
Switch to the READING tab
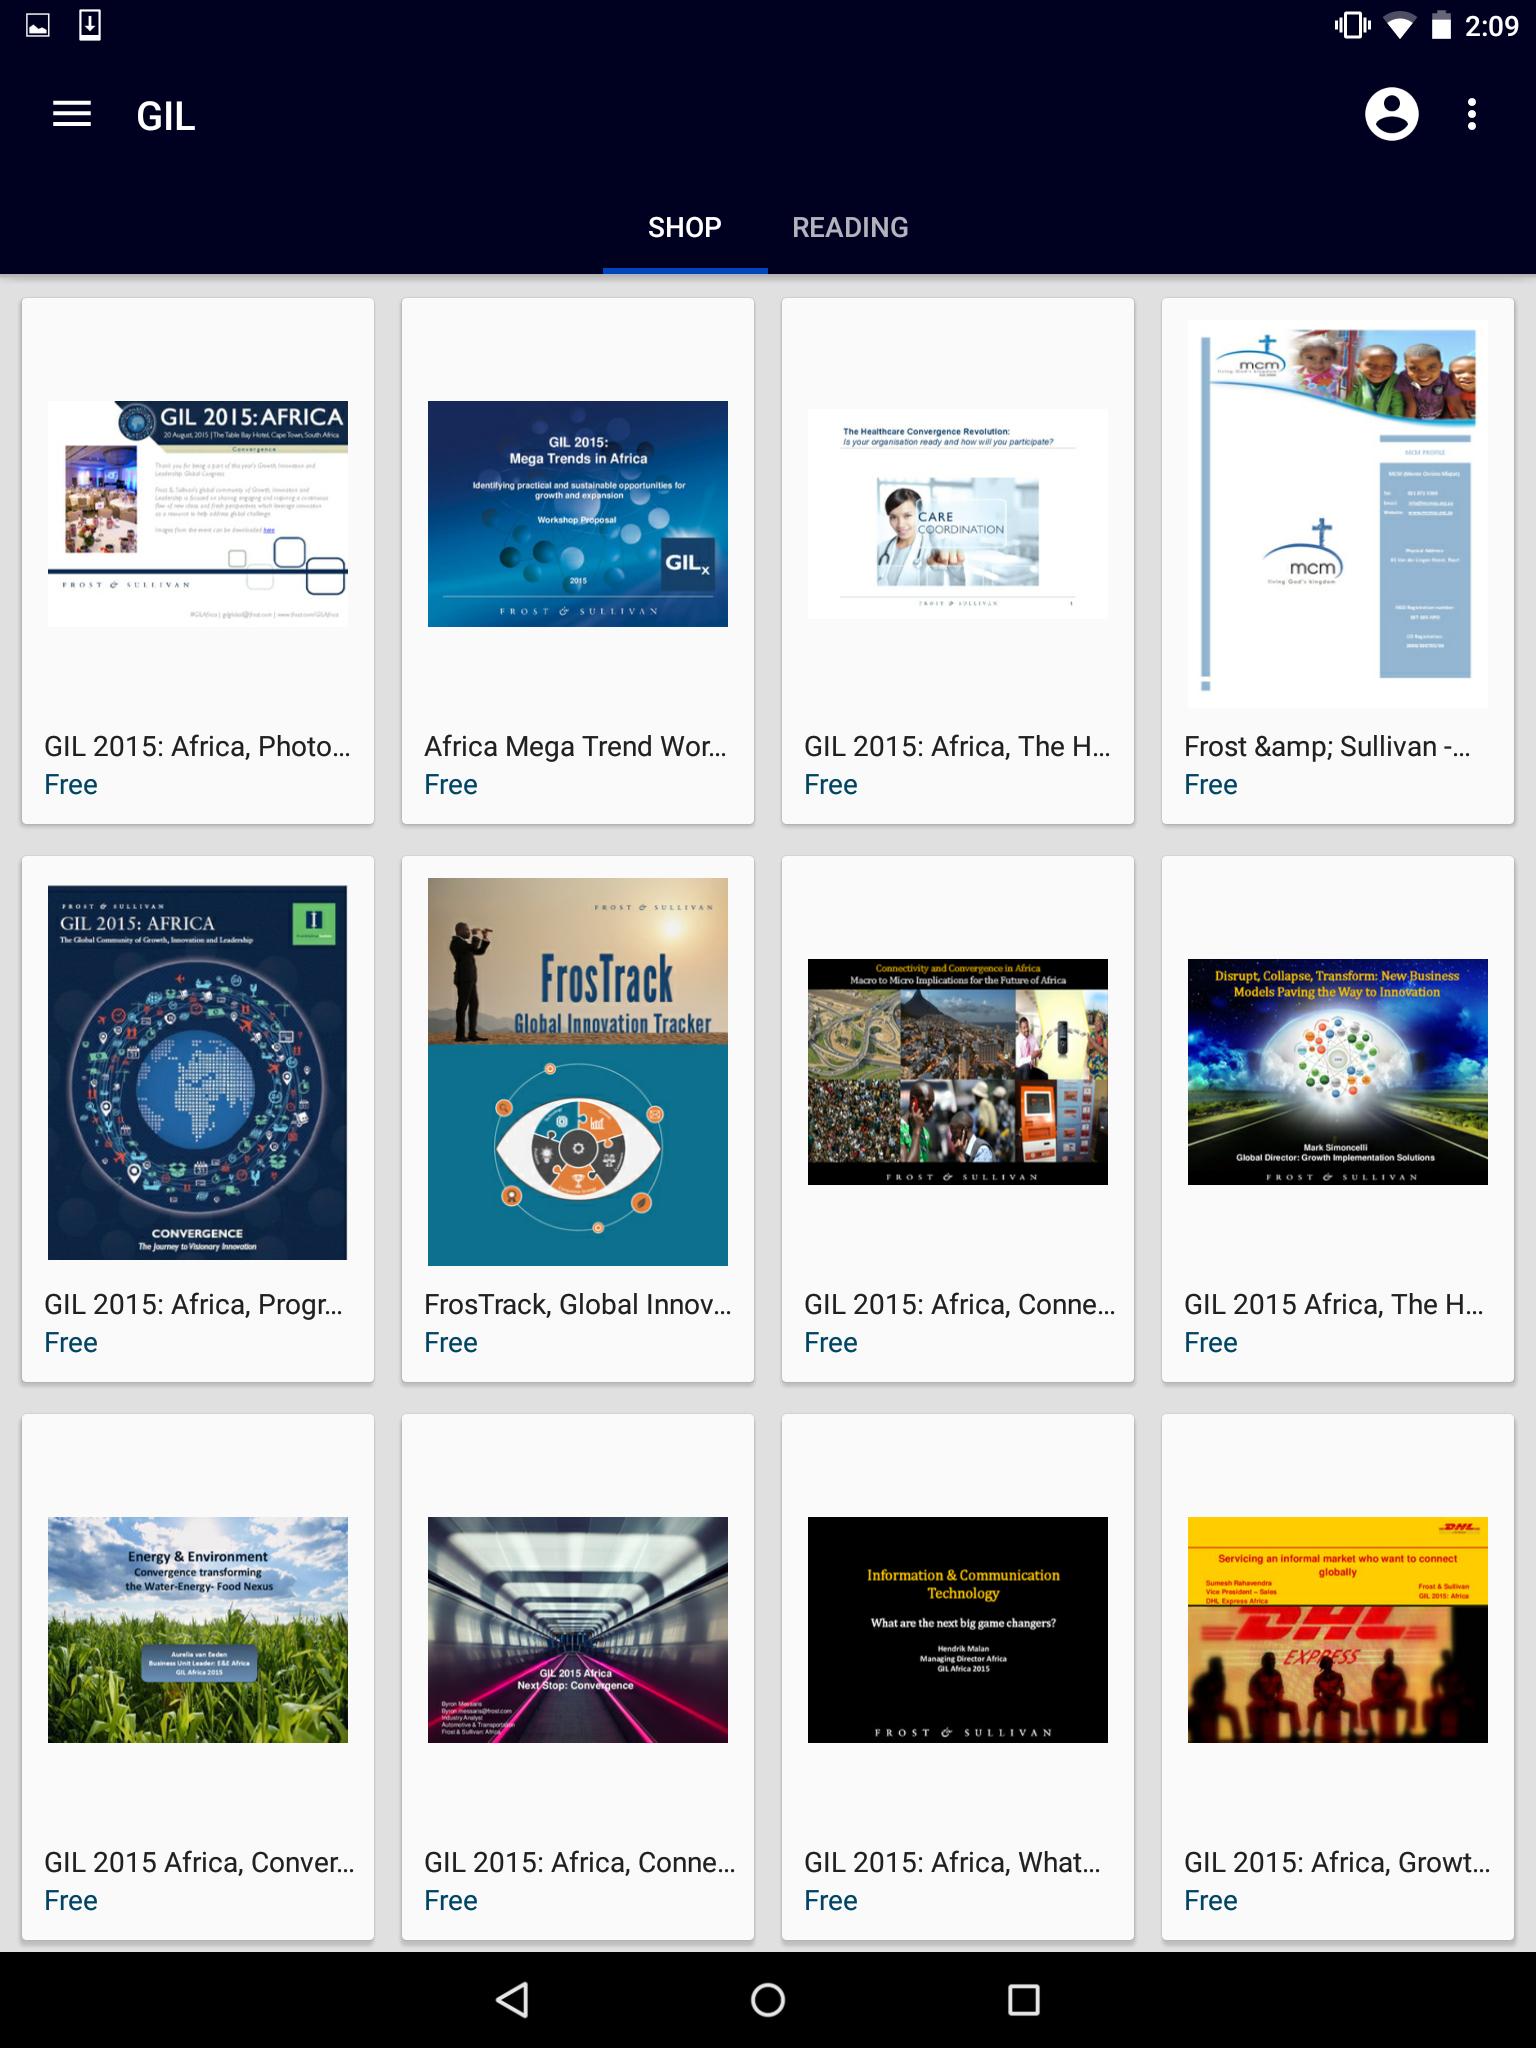pyautogui.click(x=850, y=228)
